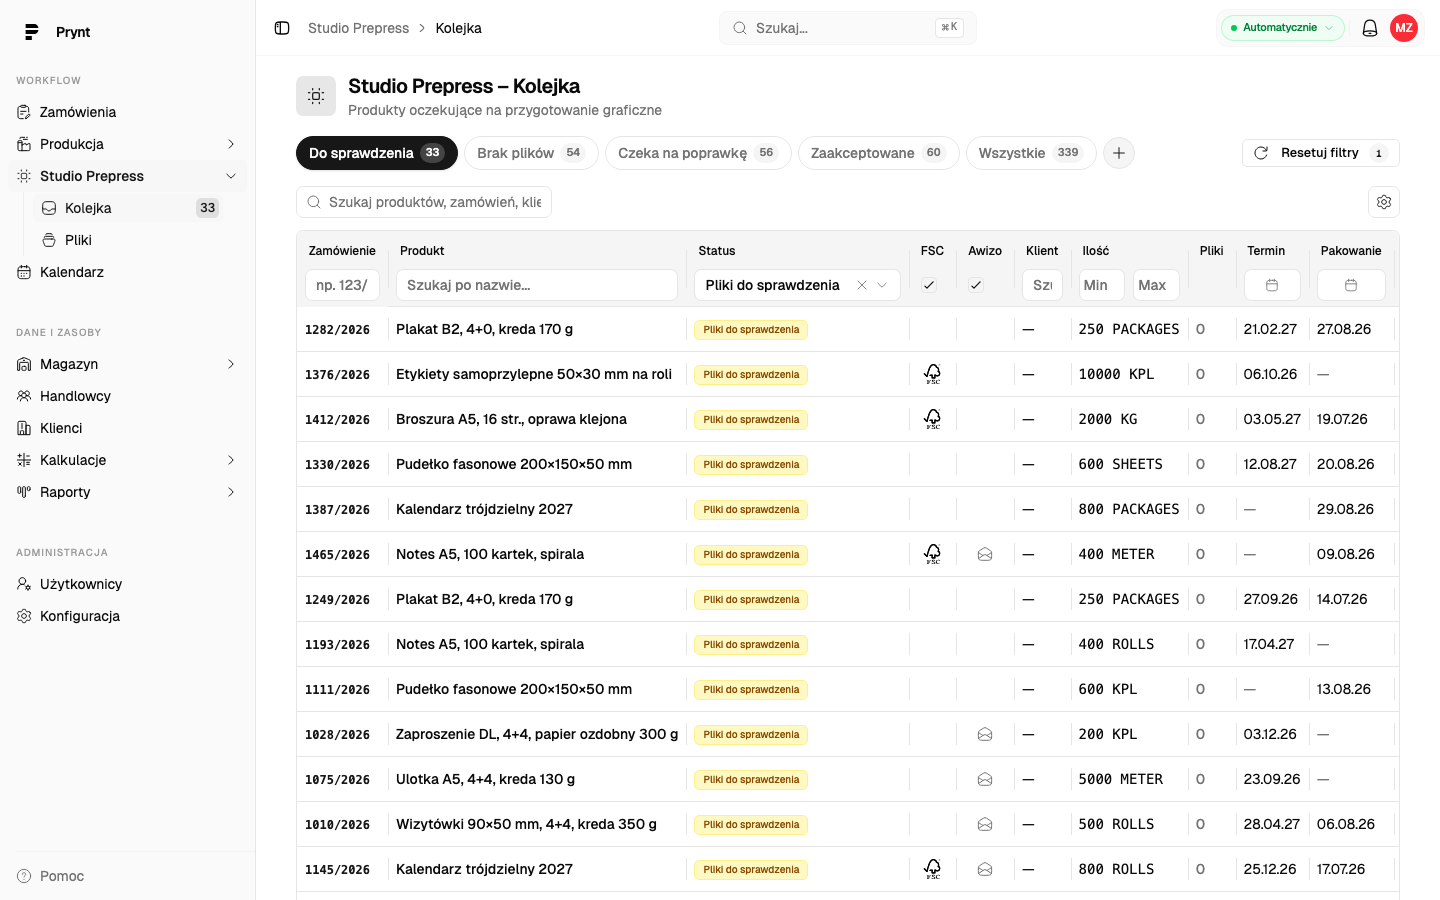Click the Studio Prepress header icon

(x=316, y=96)
